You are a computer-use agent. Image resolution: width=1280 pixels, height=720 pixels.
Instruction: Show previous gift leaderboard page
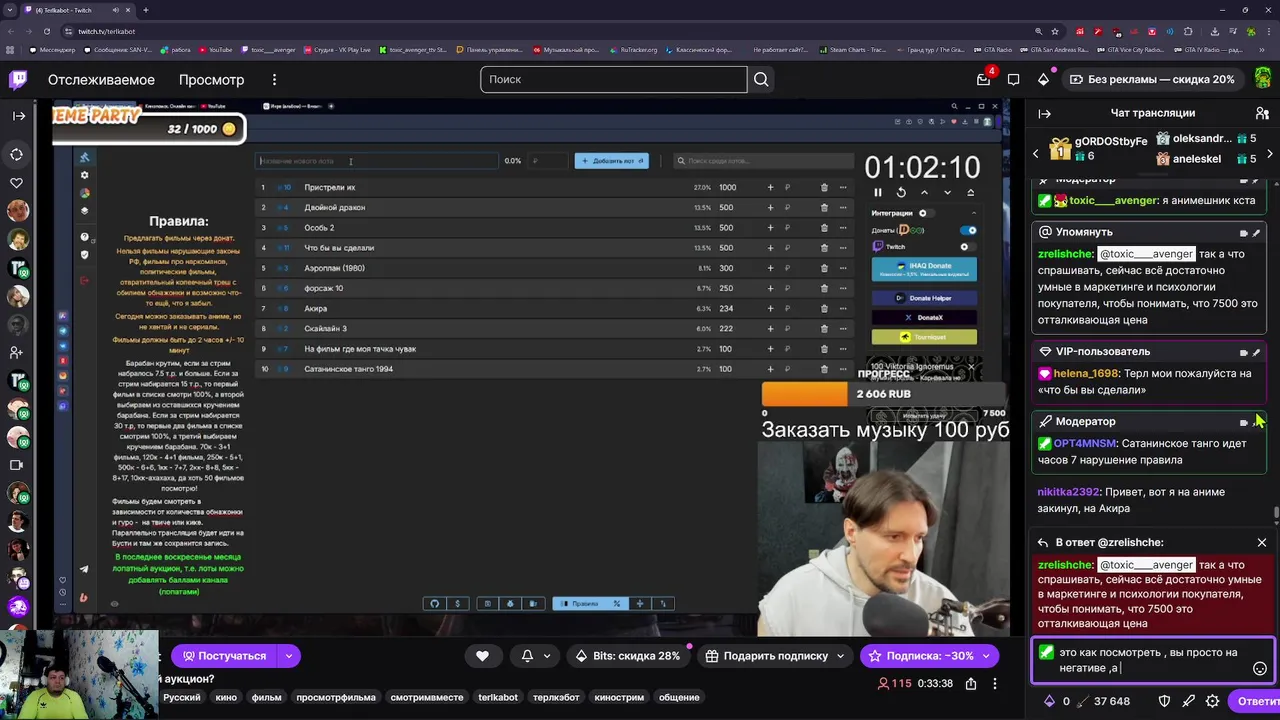(1036, 154)
